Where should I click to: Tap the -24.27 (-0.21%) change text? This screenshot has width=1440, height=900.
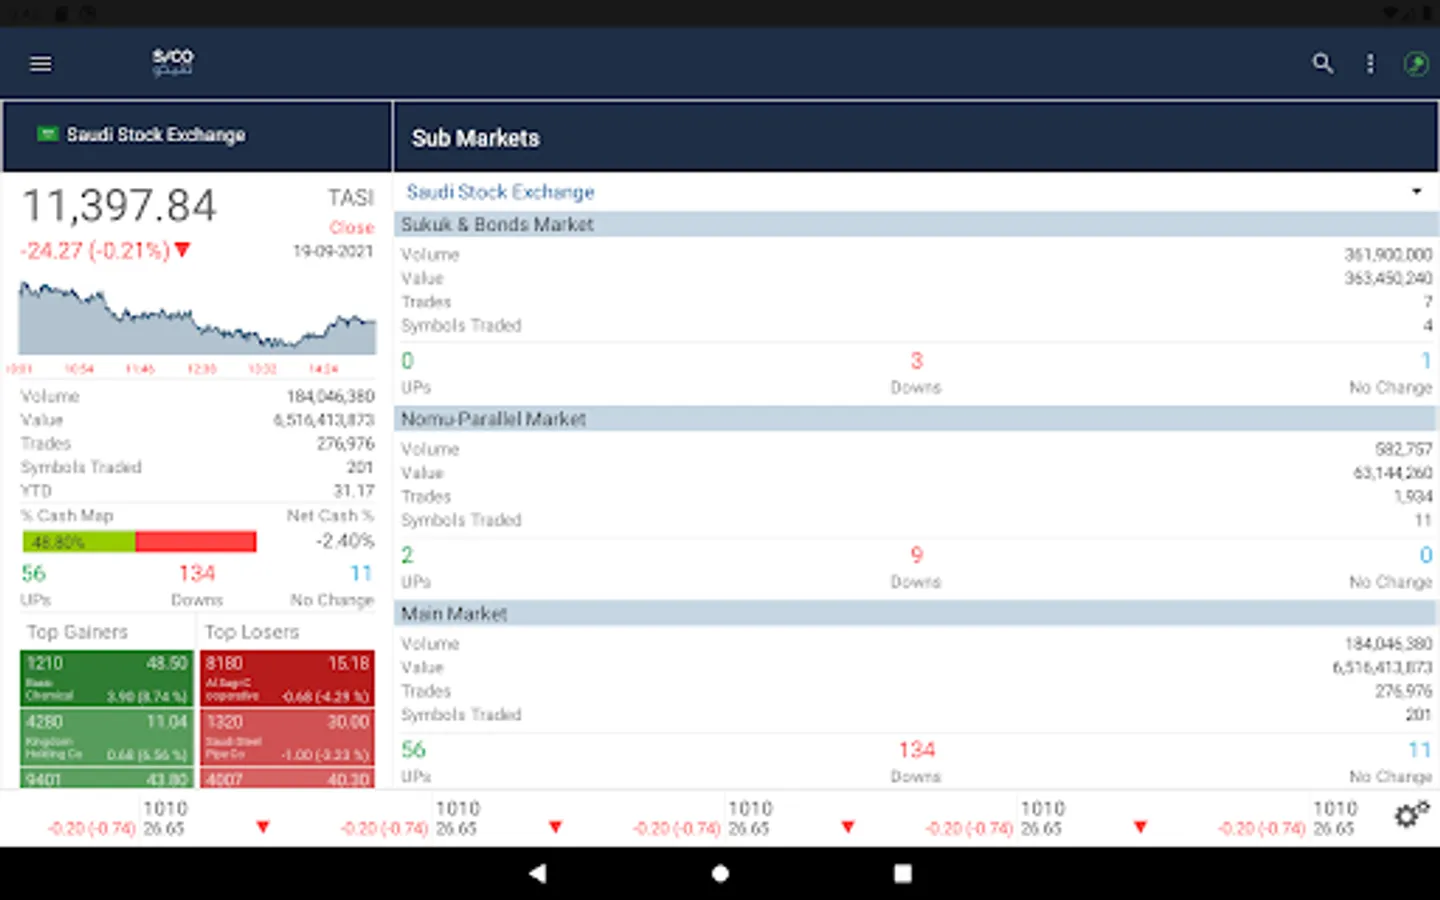point(95,250)
